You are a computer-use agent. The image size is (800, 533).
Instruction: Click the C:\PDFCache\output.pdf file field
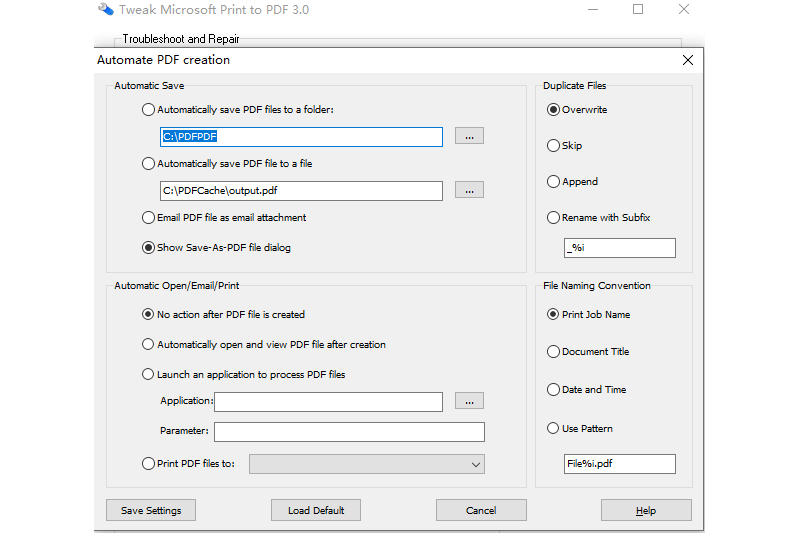(x=301, y=191)
